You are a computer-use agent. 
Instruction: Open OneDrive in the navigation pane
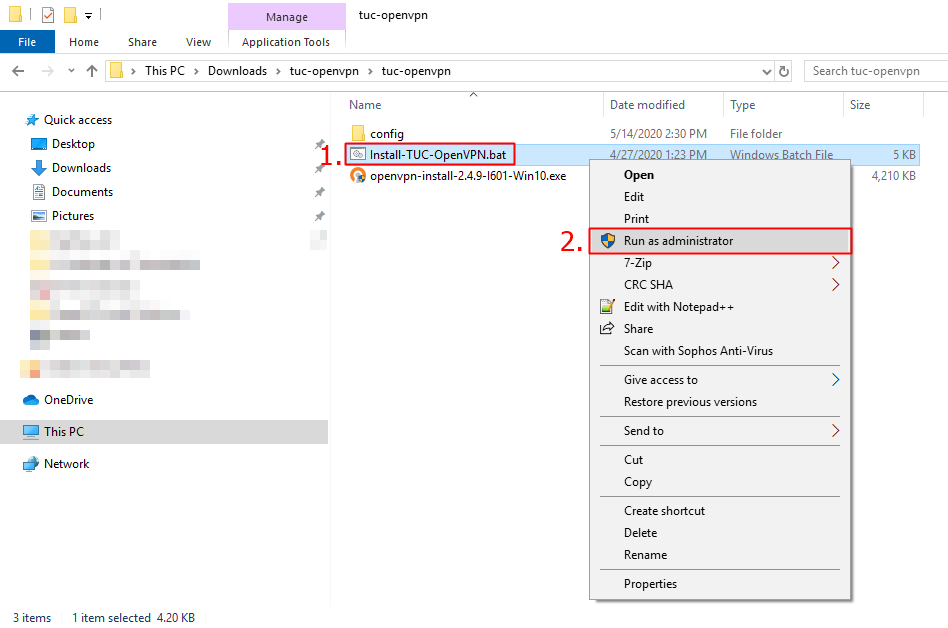coord(68,400)
